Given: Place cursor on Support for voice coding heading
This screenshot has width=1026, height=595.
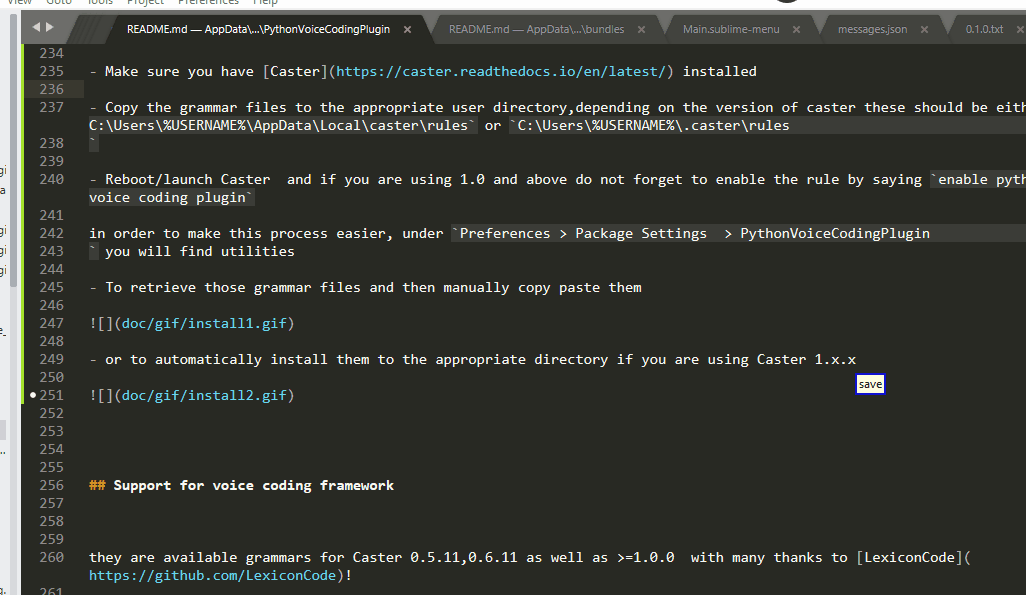Looking at the screenshot, I should click(x=253, y=486).
